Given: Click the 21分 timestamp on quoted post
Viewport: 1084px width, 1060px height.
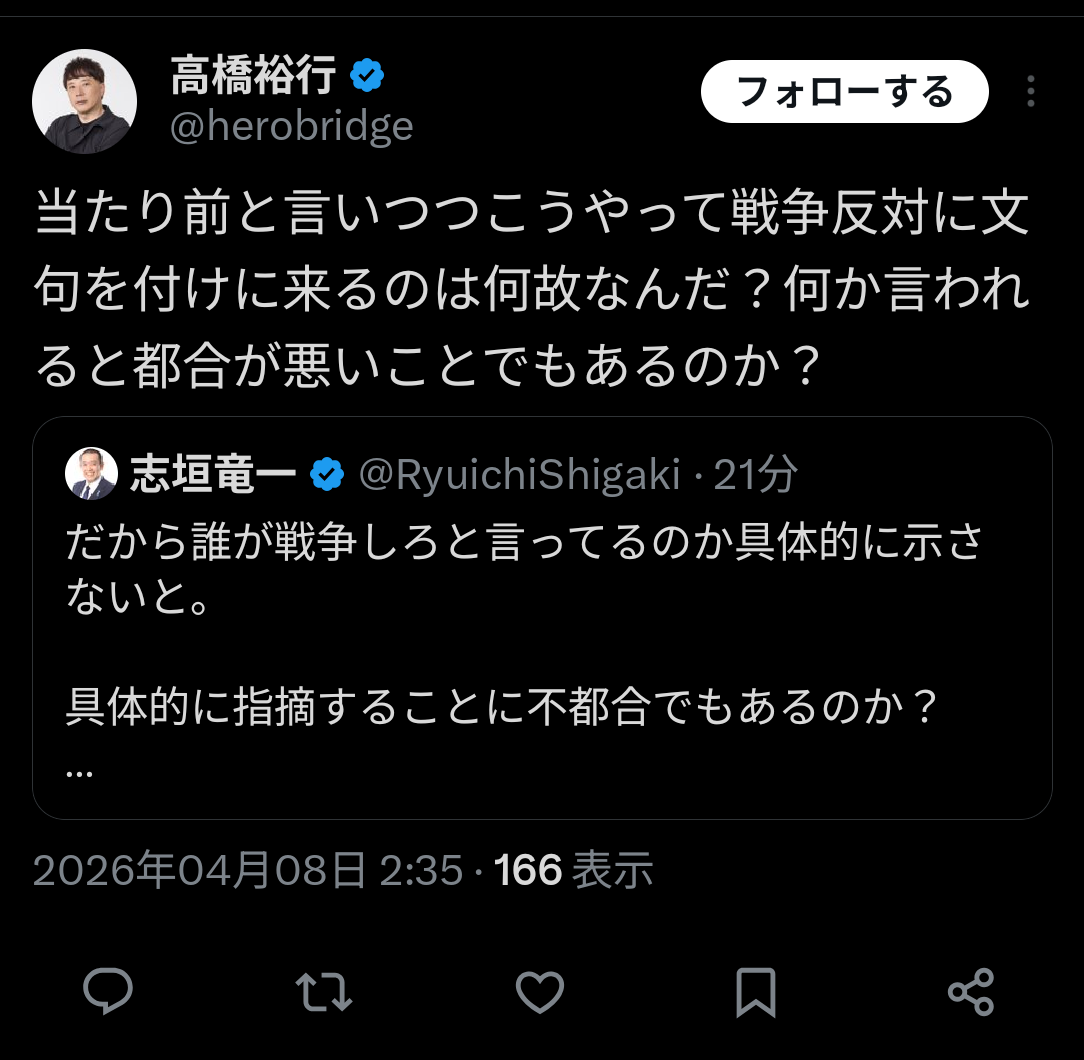Looking at the screenshot, I should pos(755,475).
